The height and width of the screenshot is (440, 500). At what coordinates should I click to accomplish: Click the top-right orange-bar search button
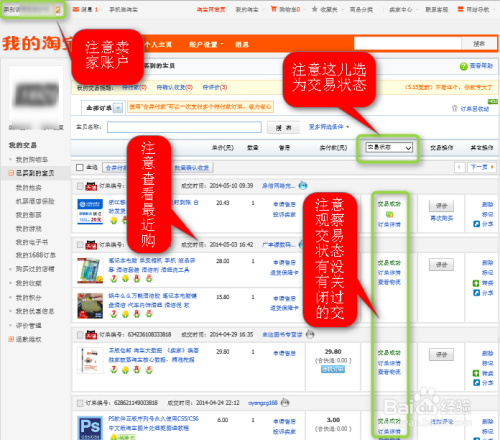tap(479, 43)
